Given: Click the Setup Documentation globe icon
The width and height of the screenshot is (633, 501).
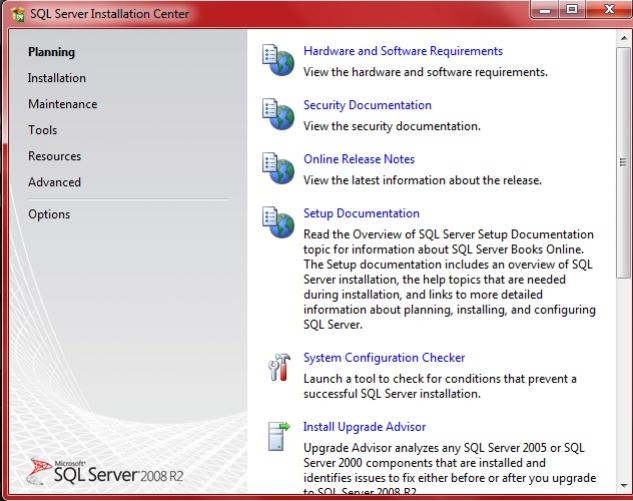Looking at the screenshot, I should [278, 222].
